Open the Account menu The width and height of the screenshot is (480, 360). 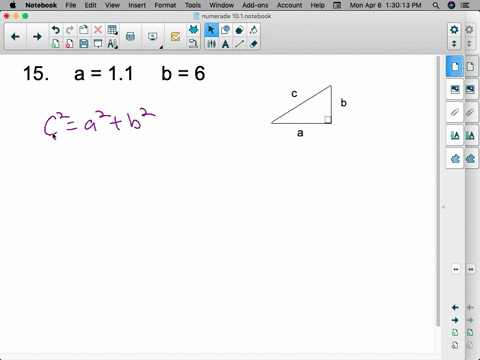(289, 5)
